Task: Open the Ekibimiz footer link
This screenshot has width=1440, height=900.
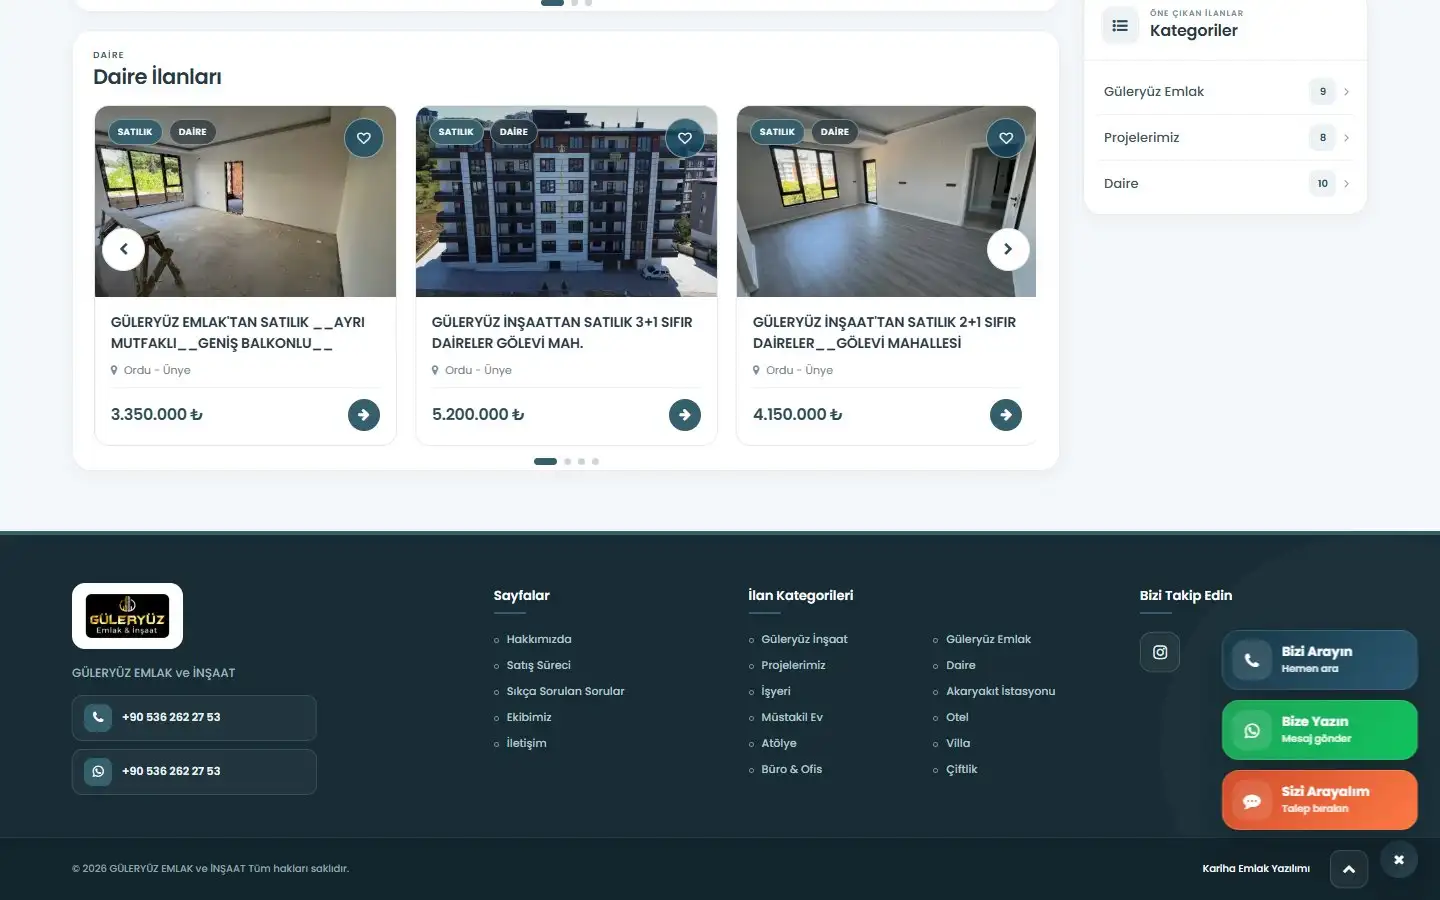Action: click(529, 717)
